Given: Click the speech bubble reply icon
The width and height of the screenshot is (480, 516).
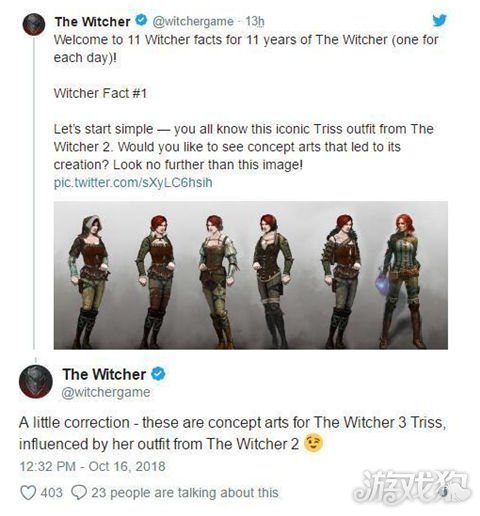Looking at the screenshot, I should tap(79, 492).
